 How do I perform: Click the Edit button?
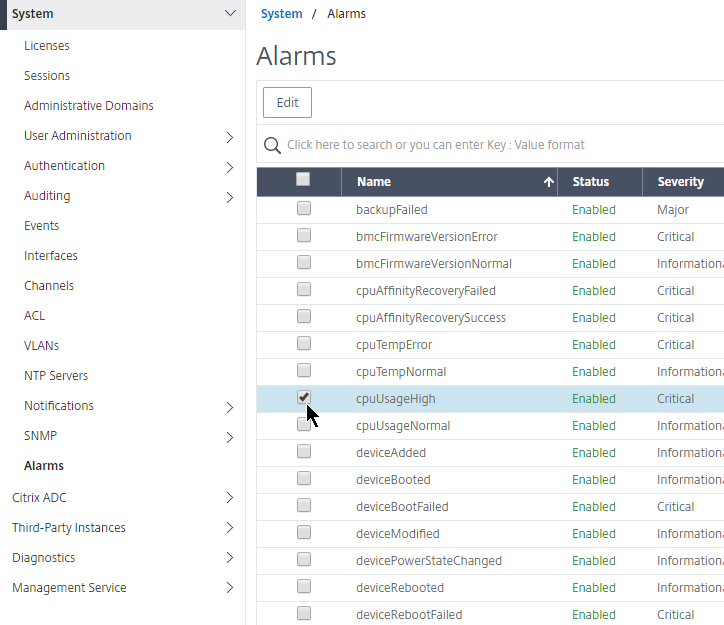tap(287, 102)
